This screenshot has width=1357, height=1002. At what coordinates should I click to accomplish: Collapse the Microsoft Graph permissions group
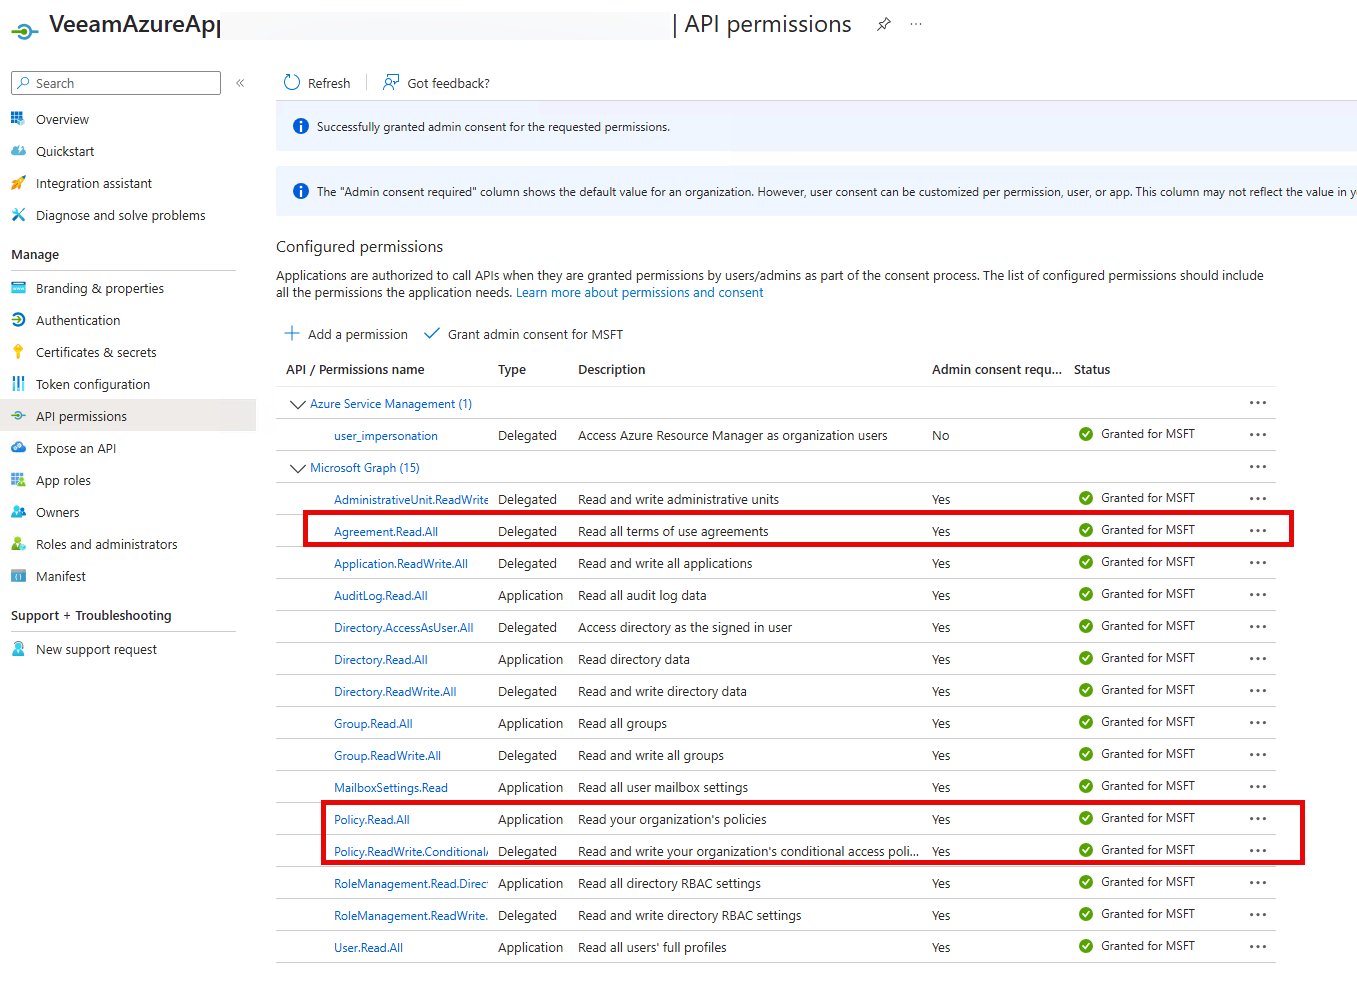coord(297,468)
